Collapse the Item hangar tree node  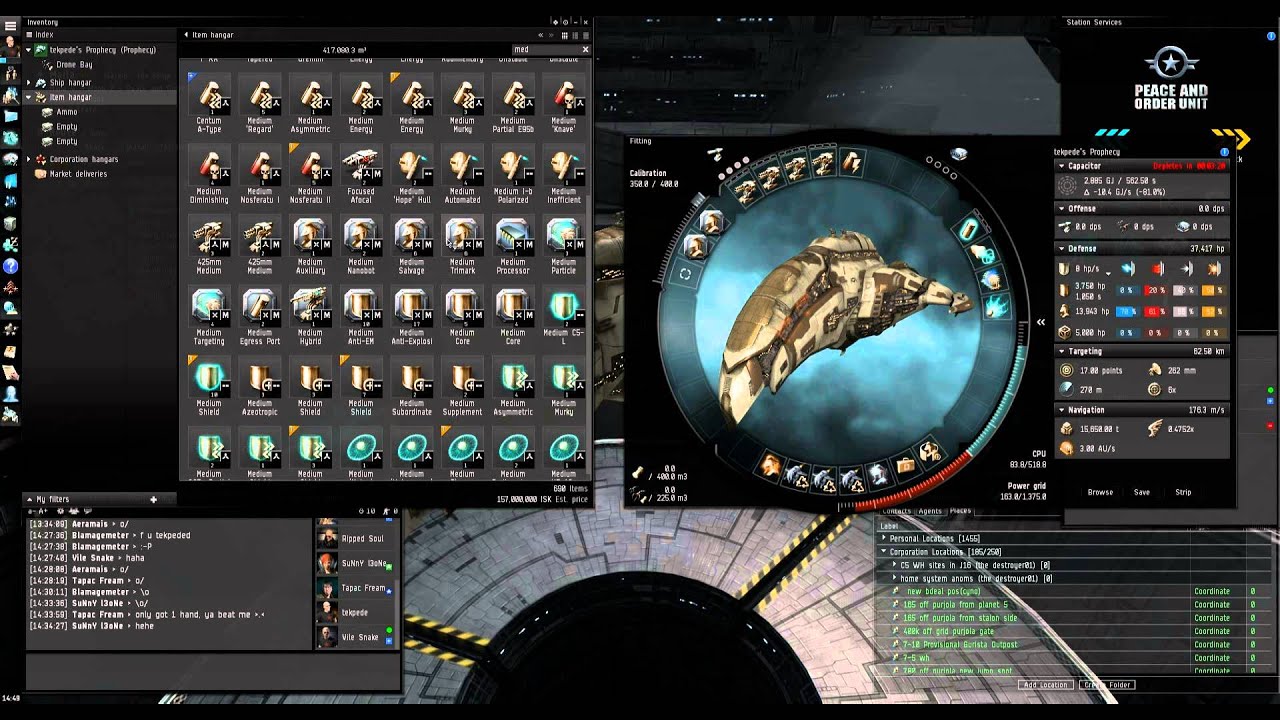click(29, 98)
